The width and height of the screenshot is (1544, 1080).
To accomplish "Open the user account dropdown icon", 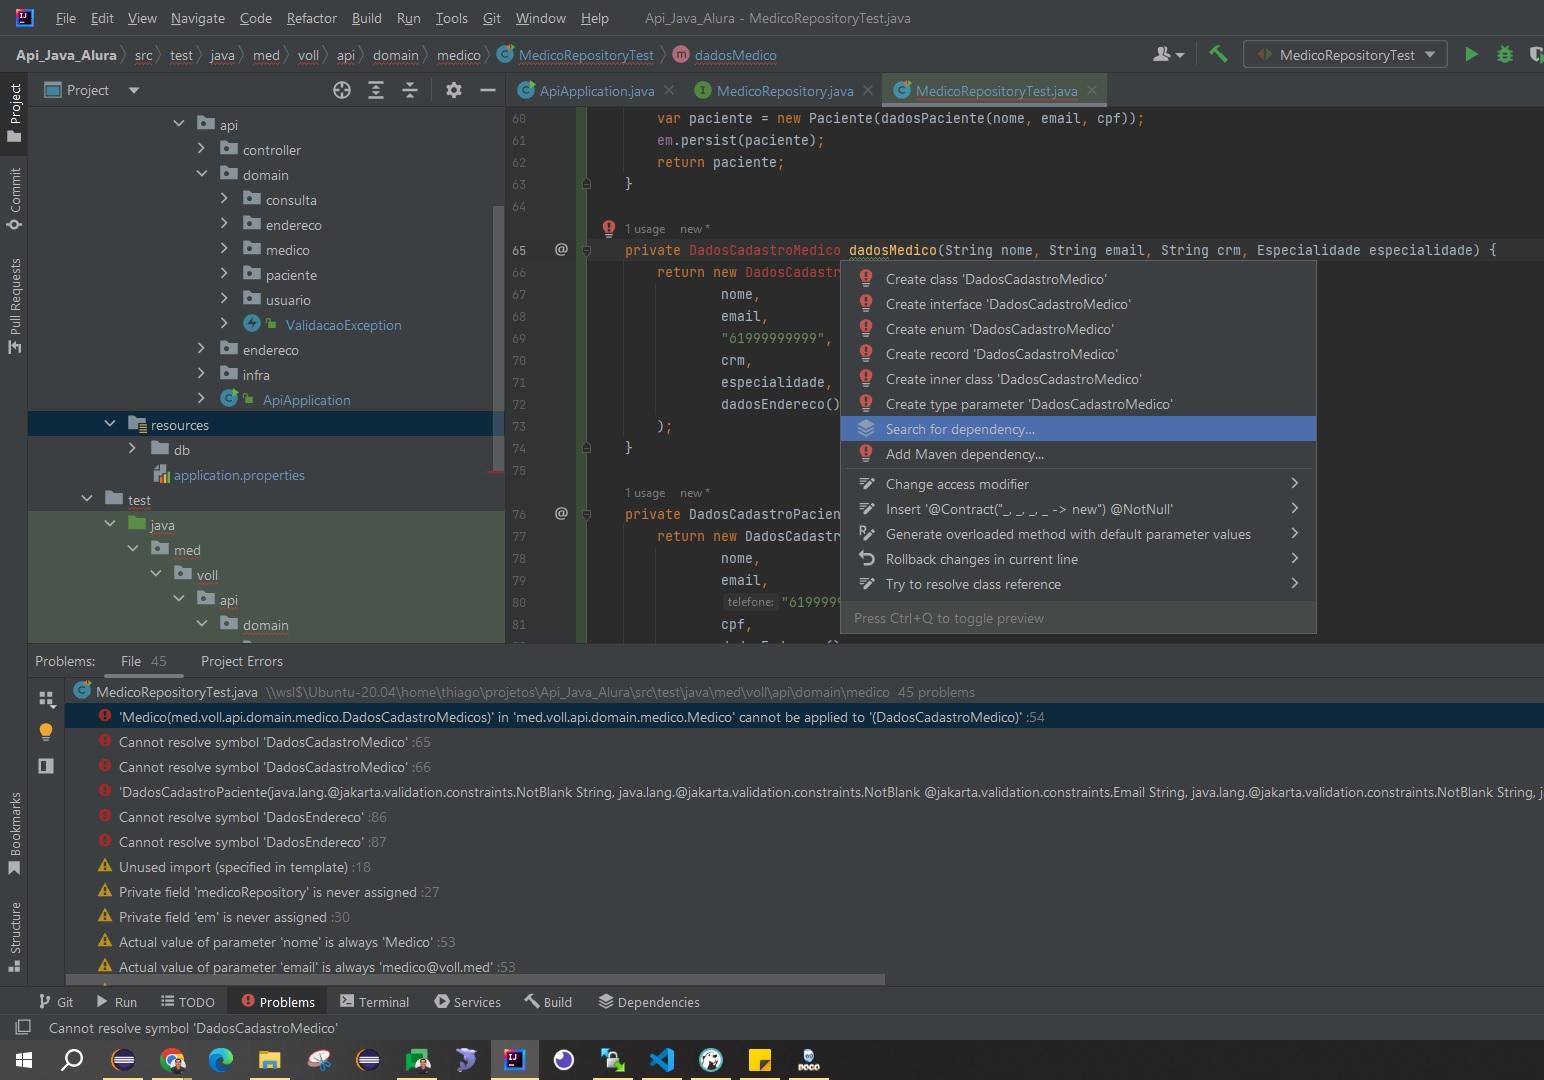I will coord(1168,54).
